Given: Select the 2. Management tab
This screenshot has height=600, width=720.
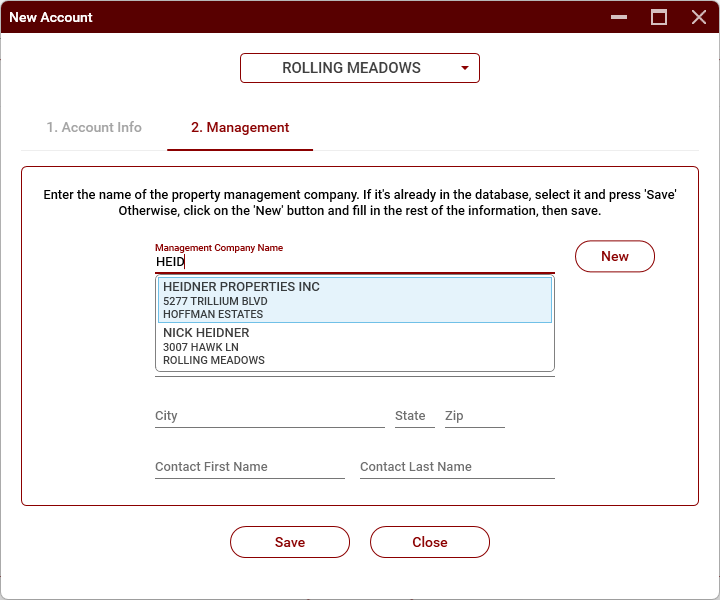Looking at the screenshot, I should pyautogui.click(x=240, y=128).
